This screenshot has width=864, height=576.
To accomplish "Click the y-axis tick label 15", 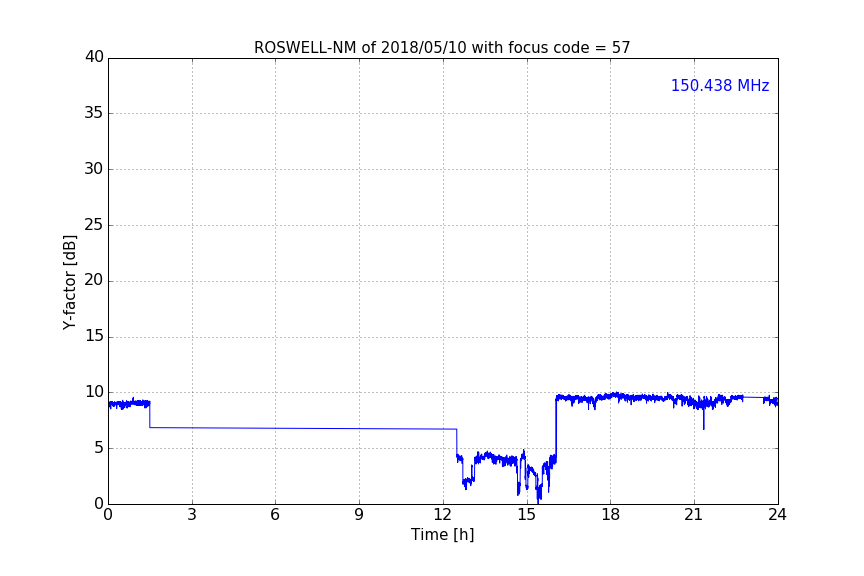I will tap(94, 336).
